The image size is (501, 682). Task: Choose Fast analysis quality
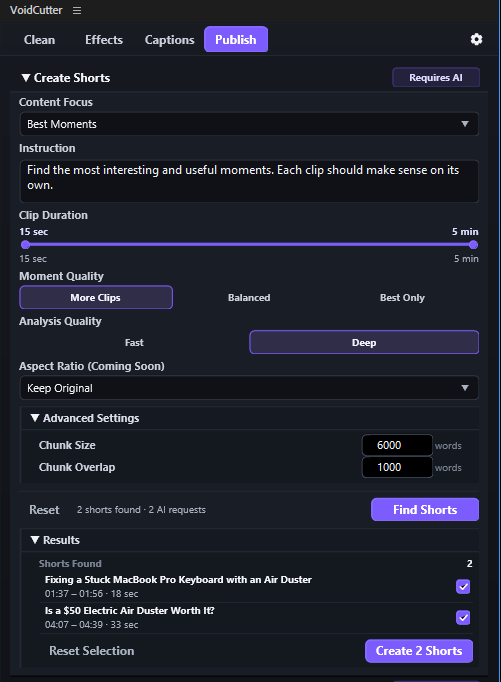[x=134, y=342]
